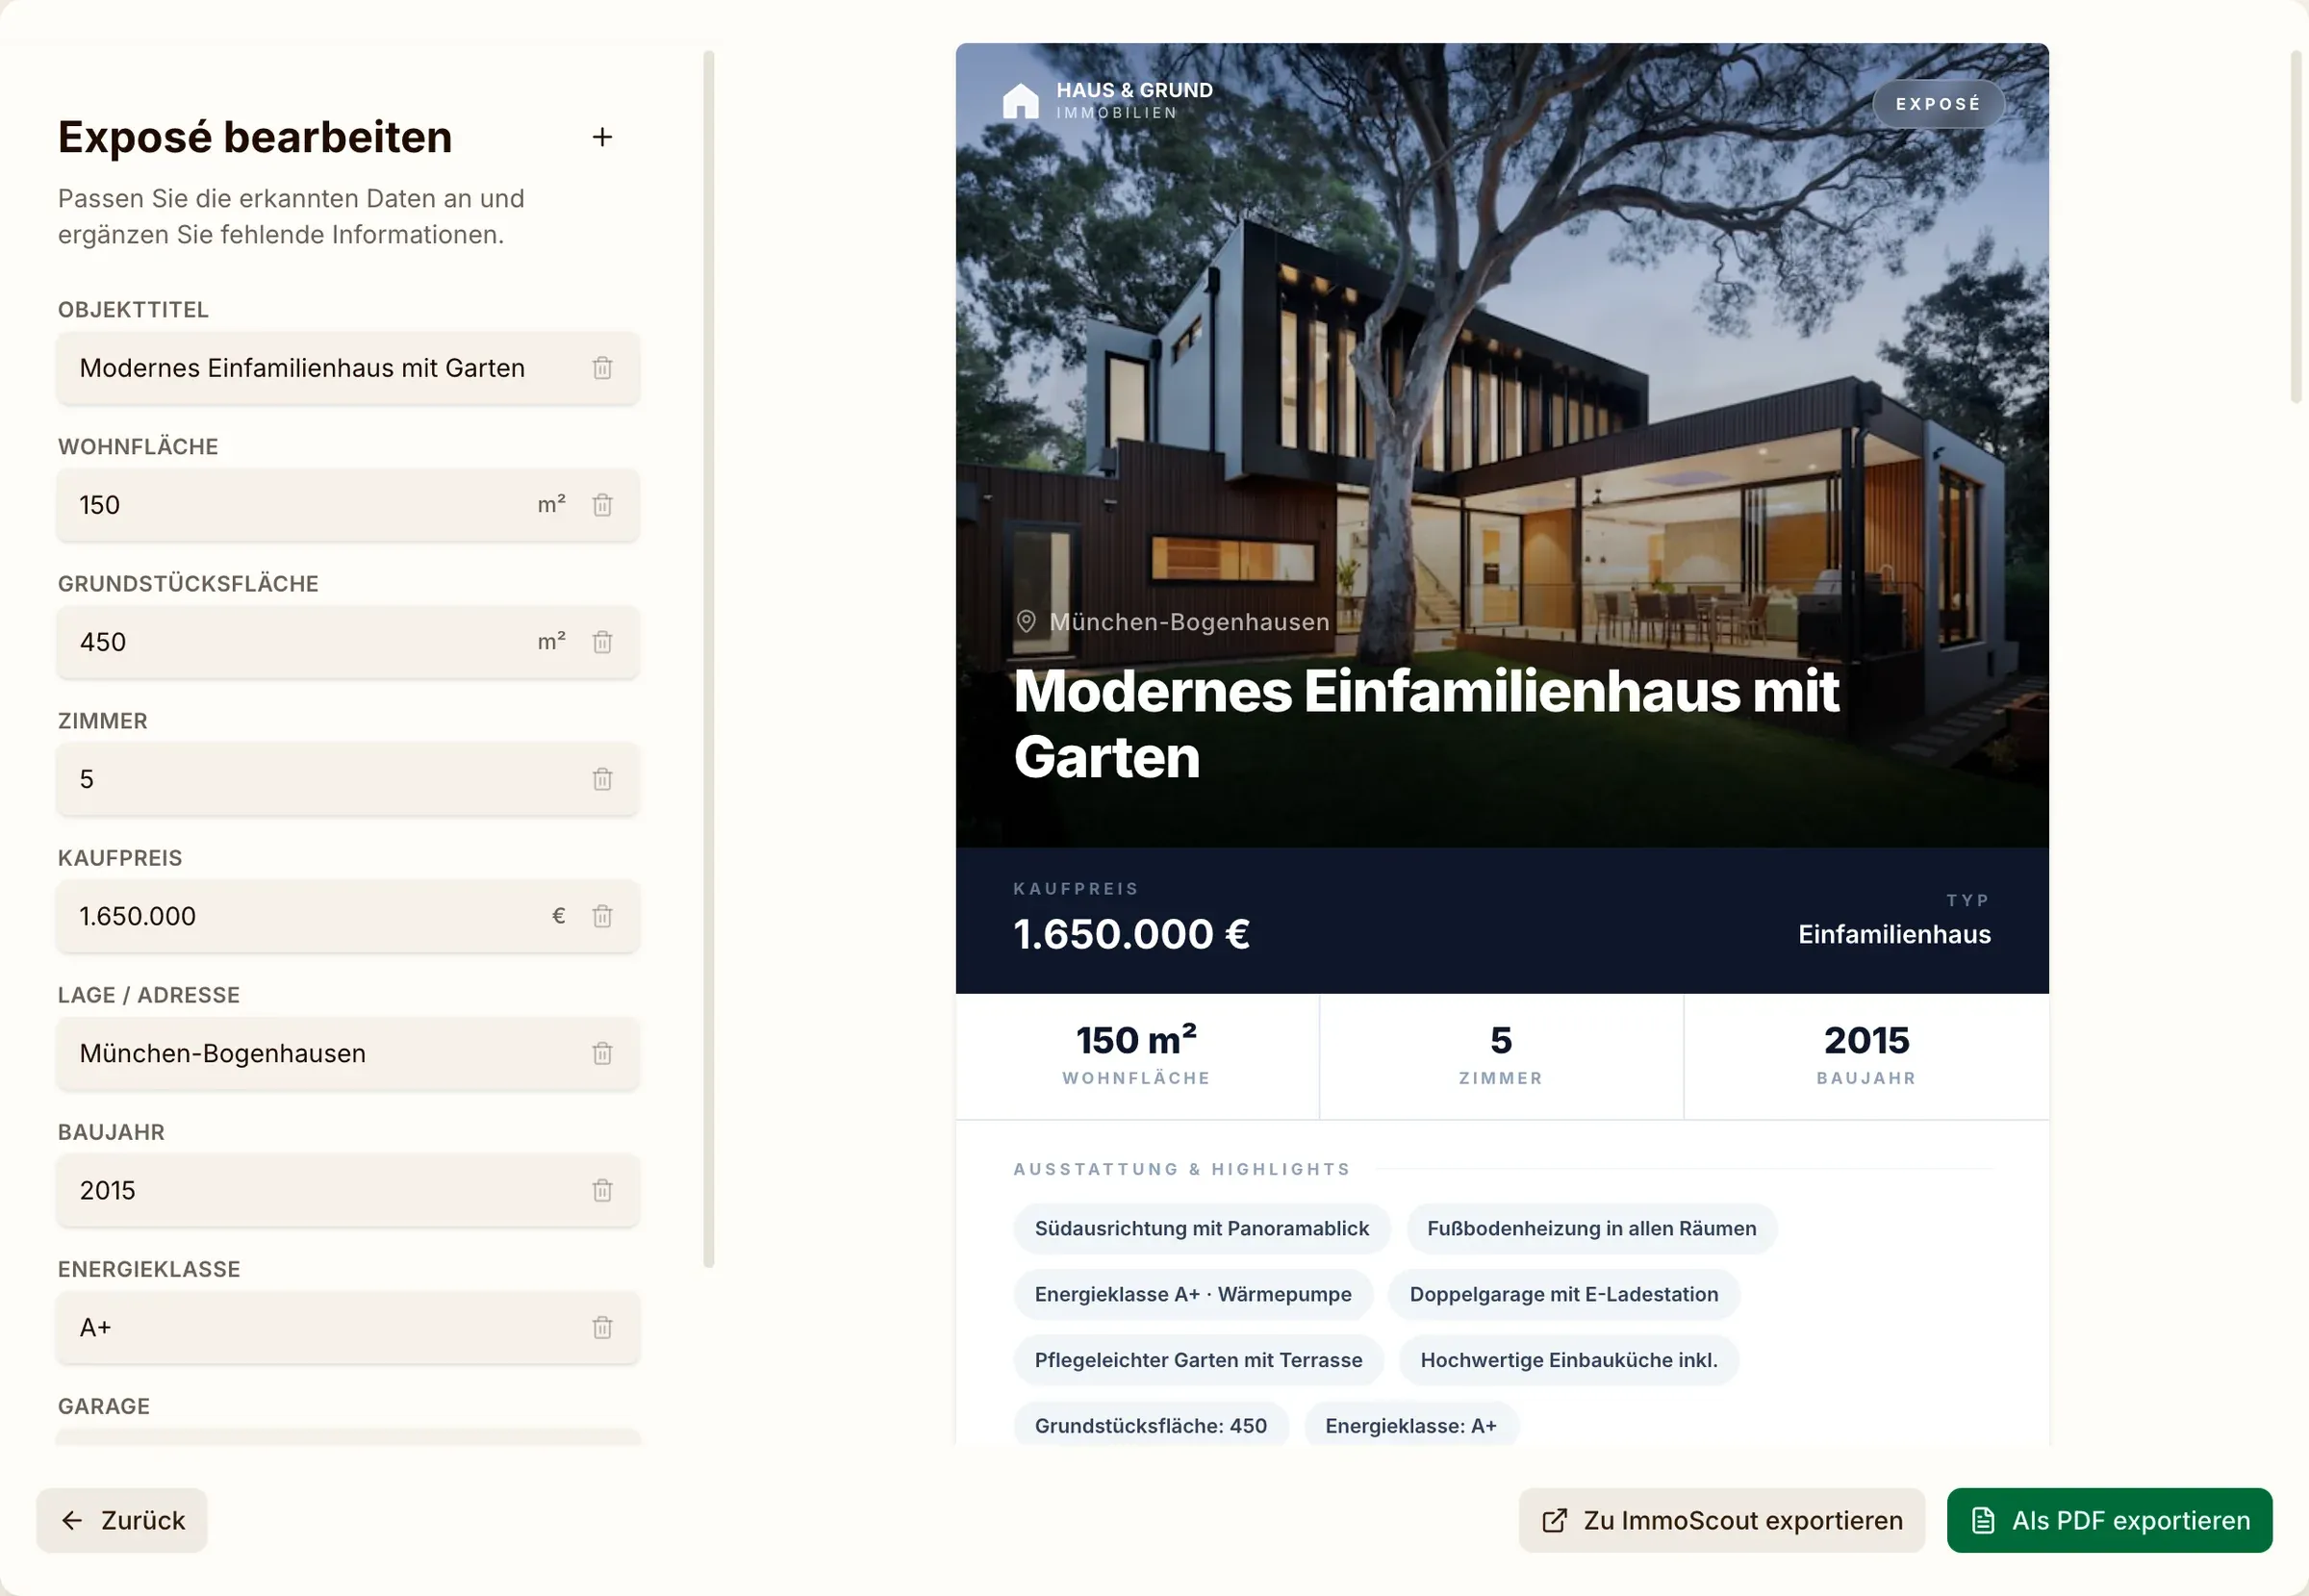Click Als PDF exportieren button
This screenshot has width=2309, height=1596.
click(x=2109, y=1520)
